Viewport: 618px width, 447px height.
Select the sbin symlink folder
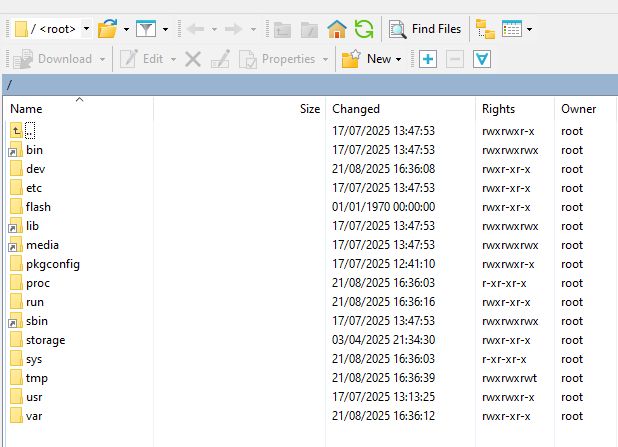[37, 321]
